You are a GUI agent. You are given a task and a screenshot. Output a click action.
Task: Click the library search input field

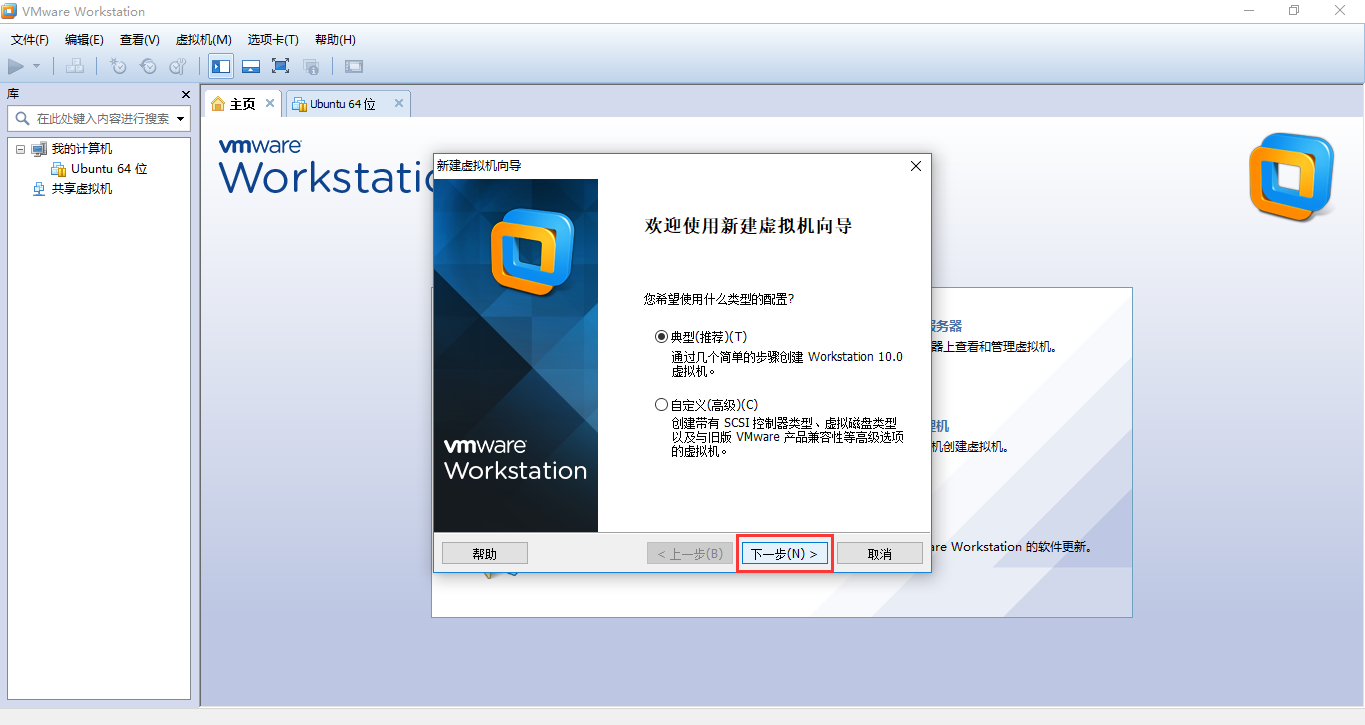coord(98,118)
